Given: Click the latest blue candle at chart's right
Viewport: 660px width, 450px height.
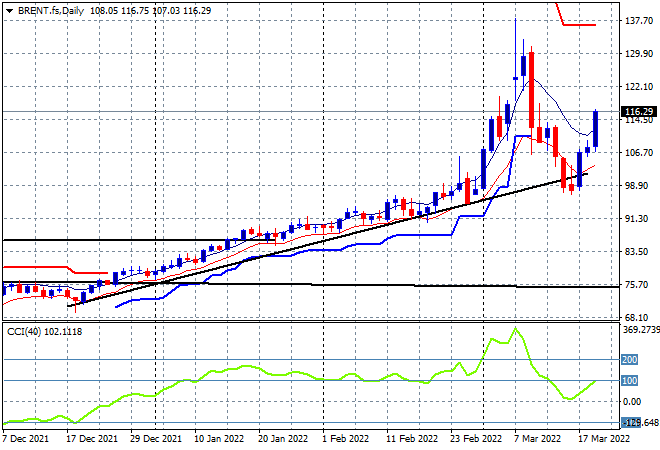Looking at the screenshot, I should 596,129.
